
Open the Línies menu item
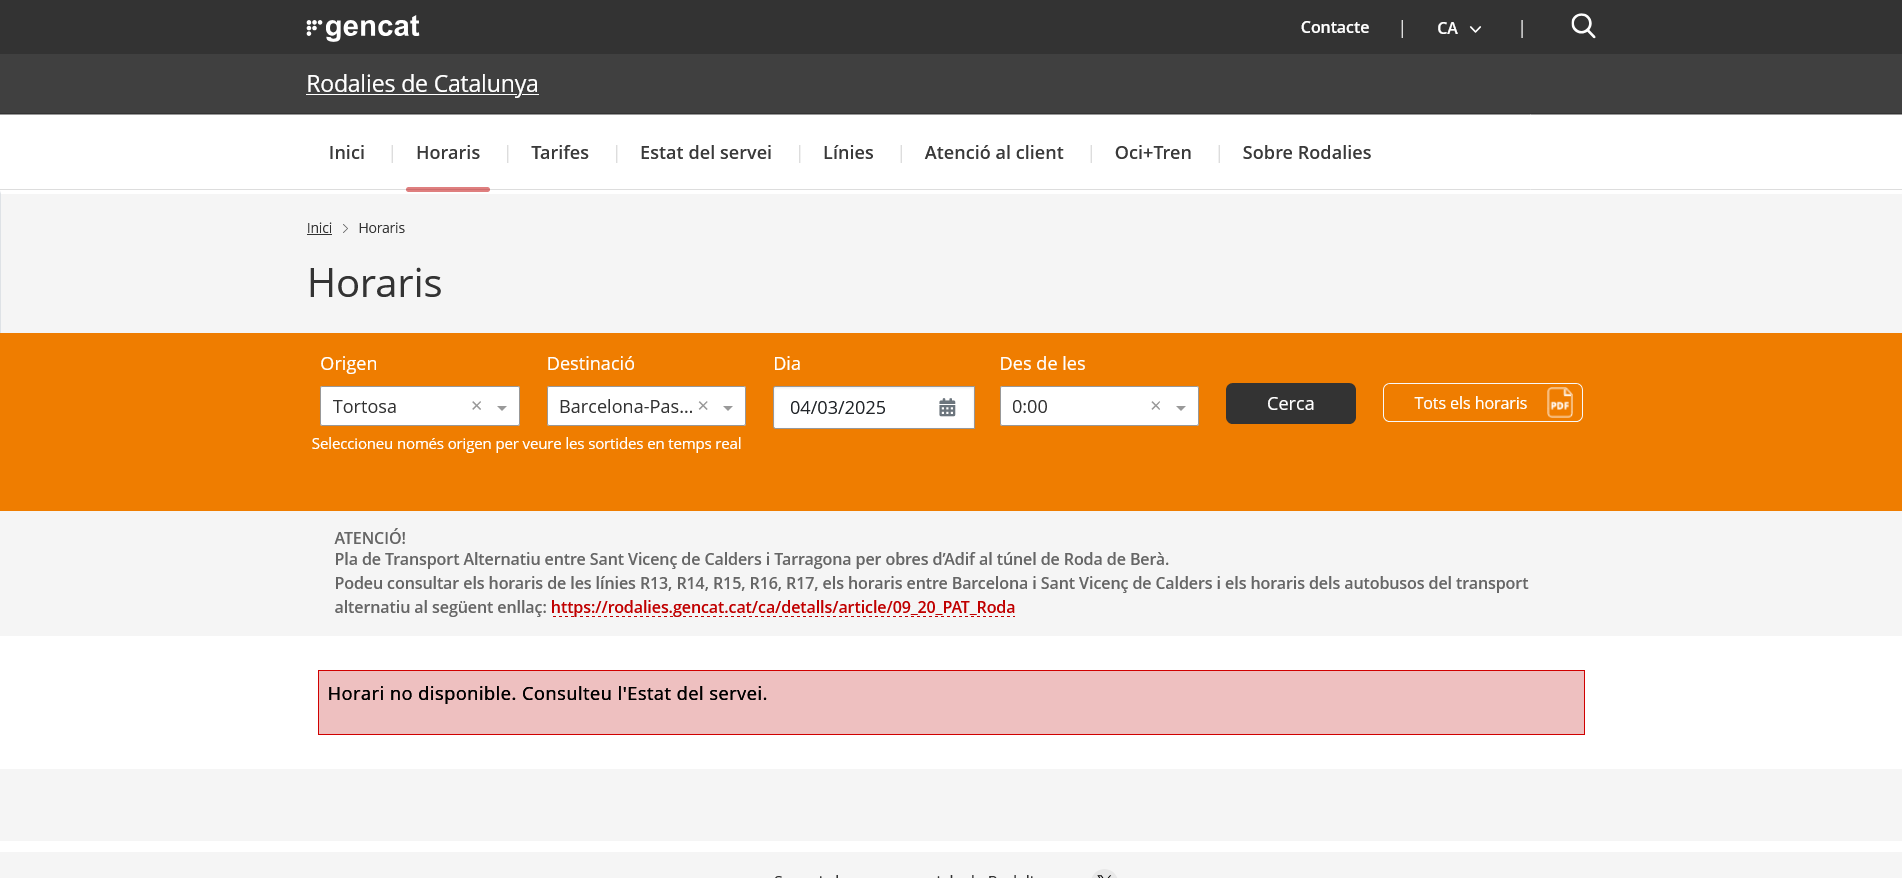tap(848, 152)
